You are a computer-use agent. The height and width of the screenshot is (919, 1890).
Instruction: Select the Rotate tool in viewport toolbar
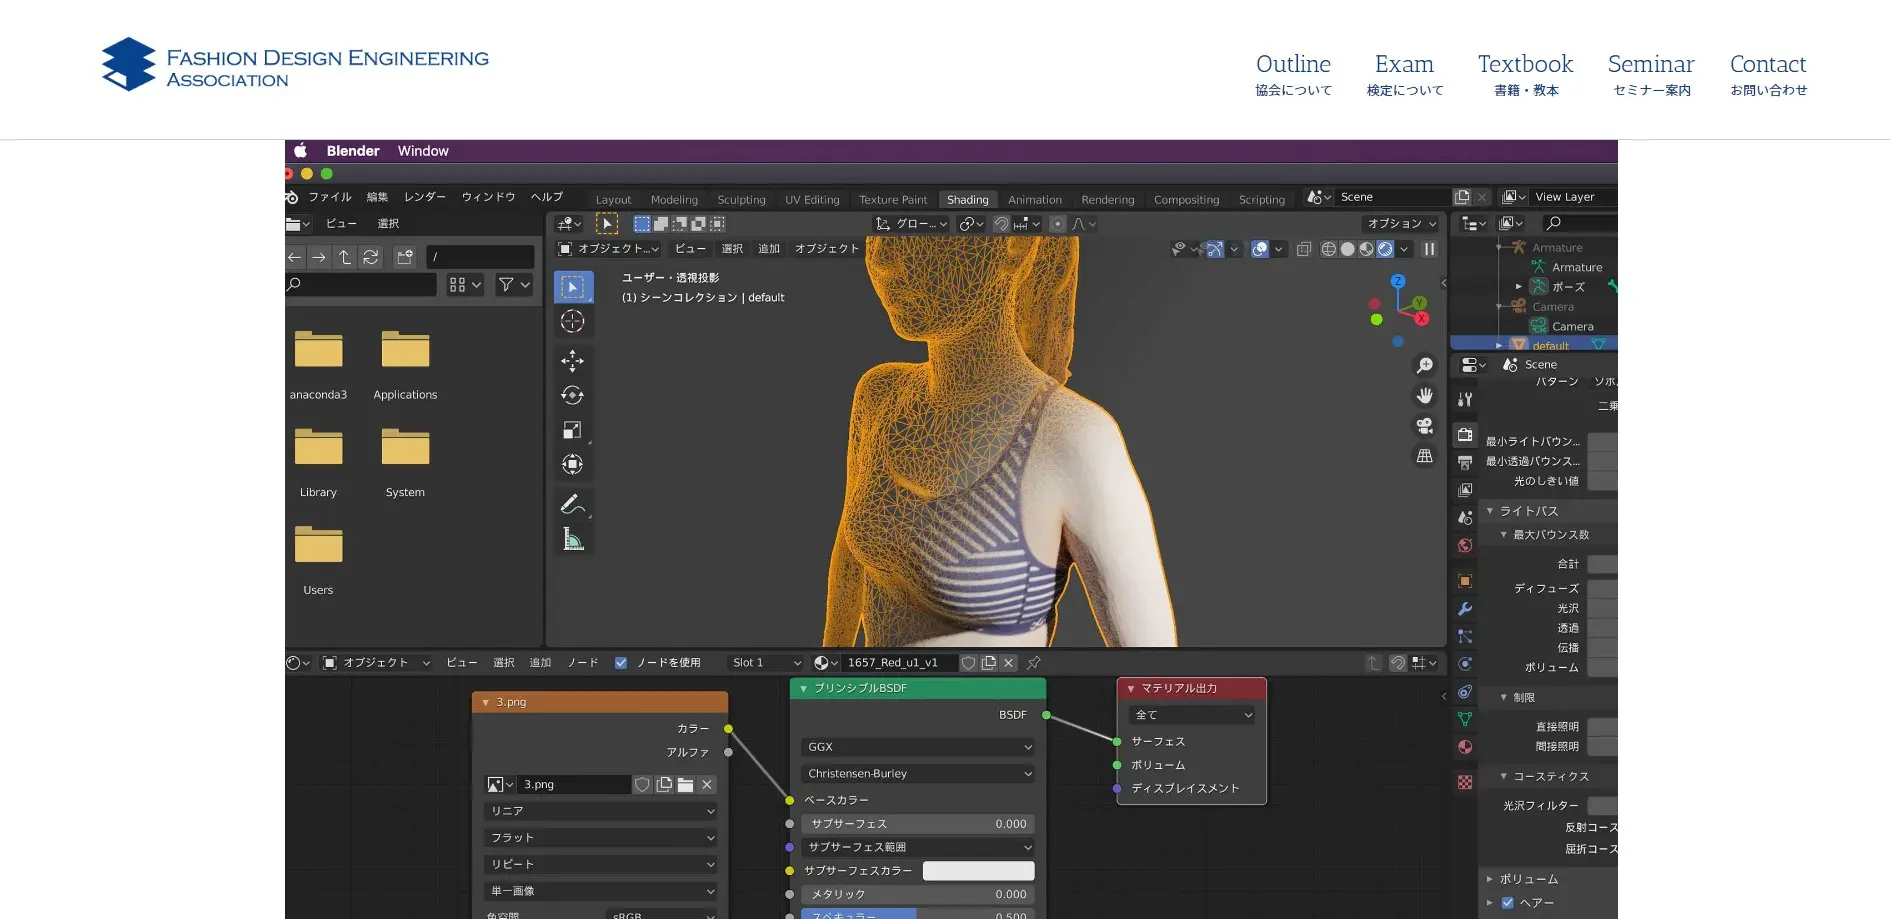572,395
